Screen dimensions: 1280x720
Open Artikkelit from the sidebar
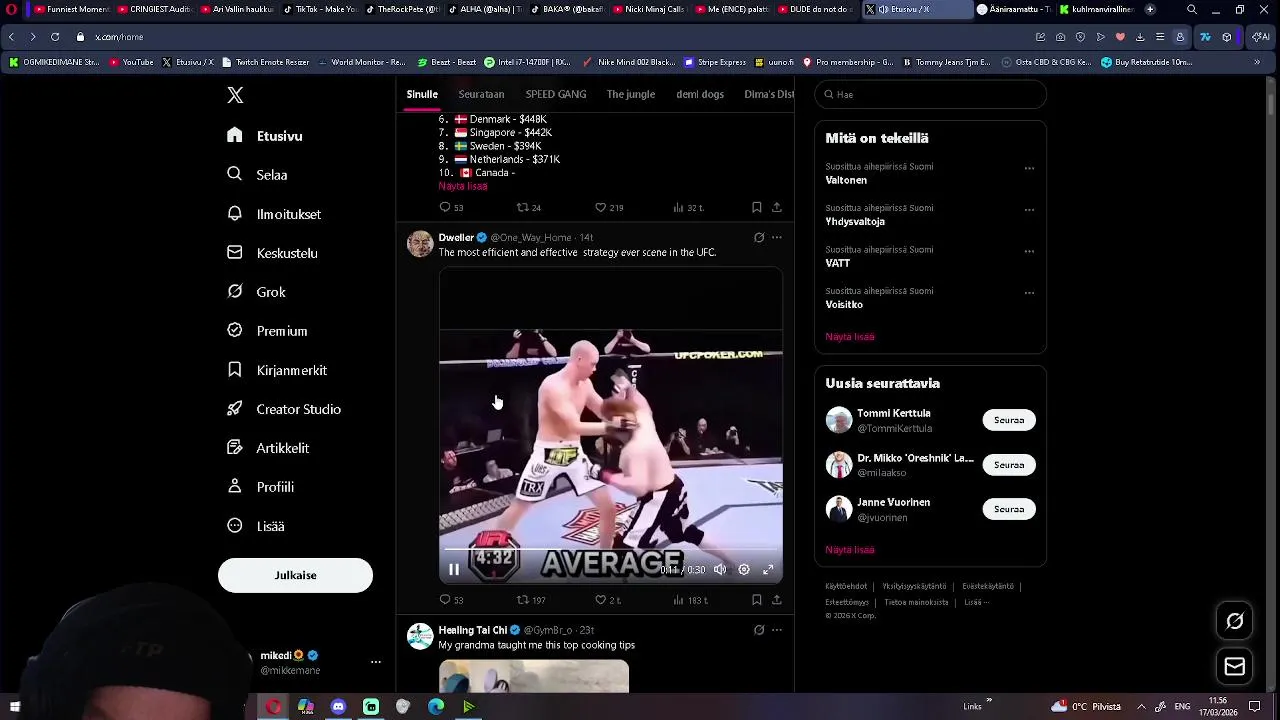pyautogui.click(x=268, y=448)
